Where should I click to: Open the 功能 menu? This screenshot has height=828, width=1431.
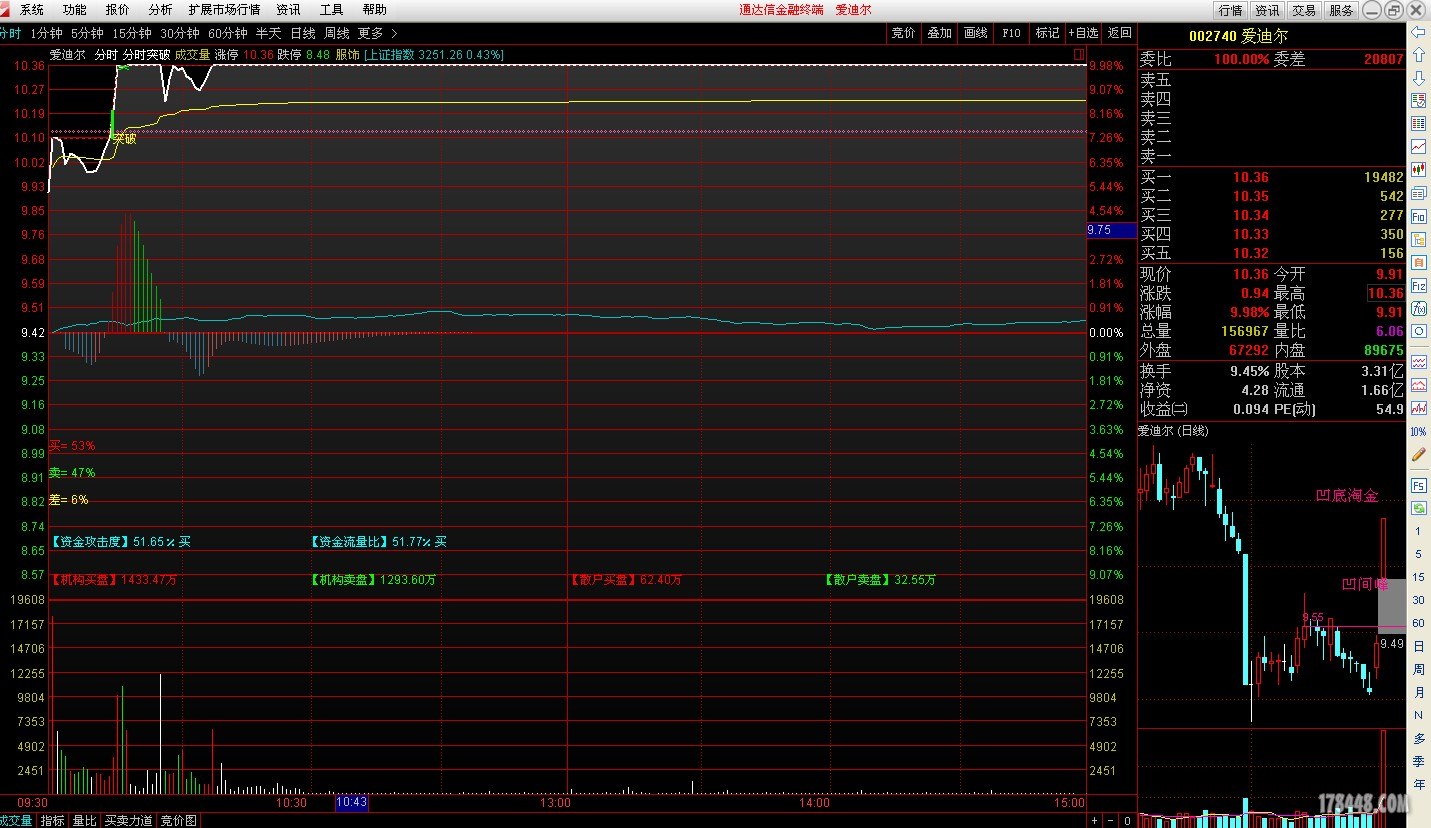[x=75, y=9]
